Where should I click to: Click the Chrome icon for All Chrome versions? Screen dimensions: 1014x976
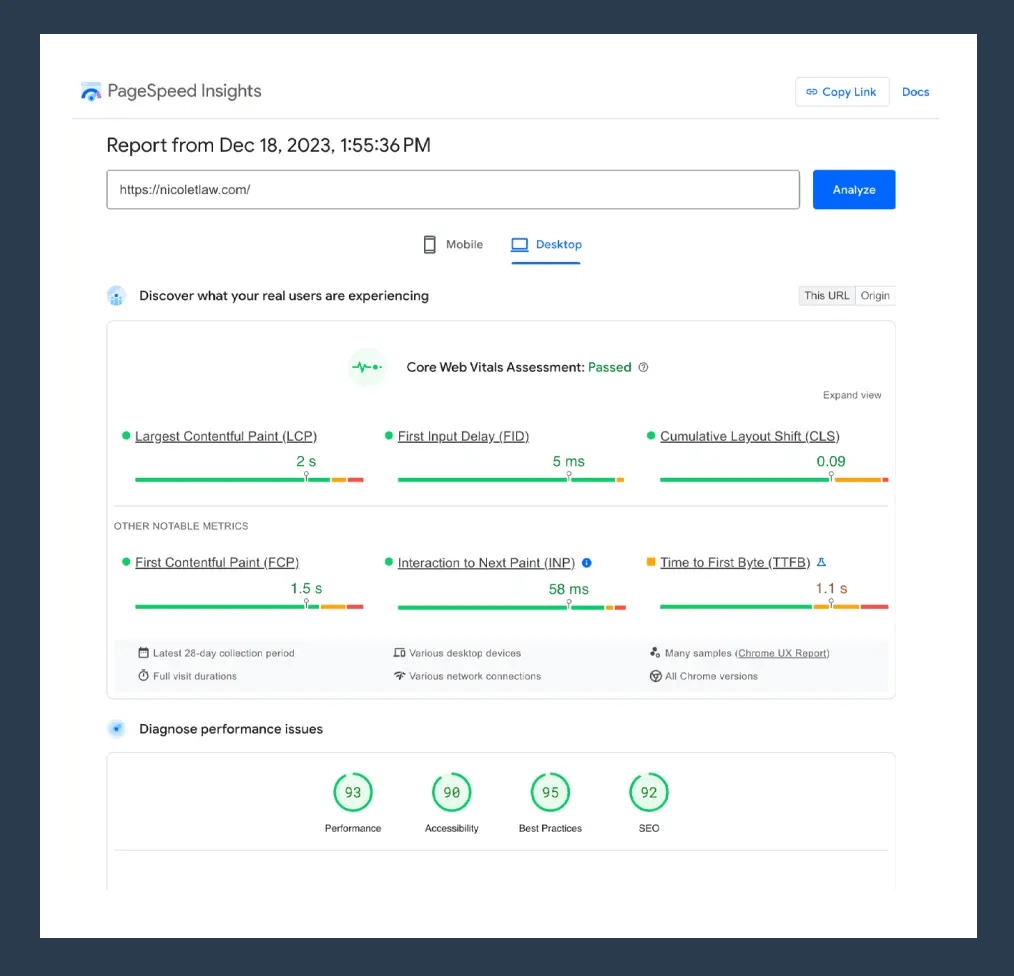point(655,676)
